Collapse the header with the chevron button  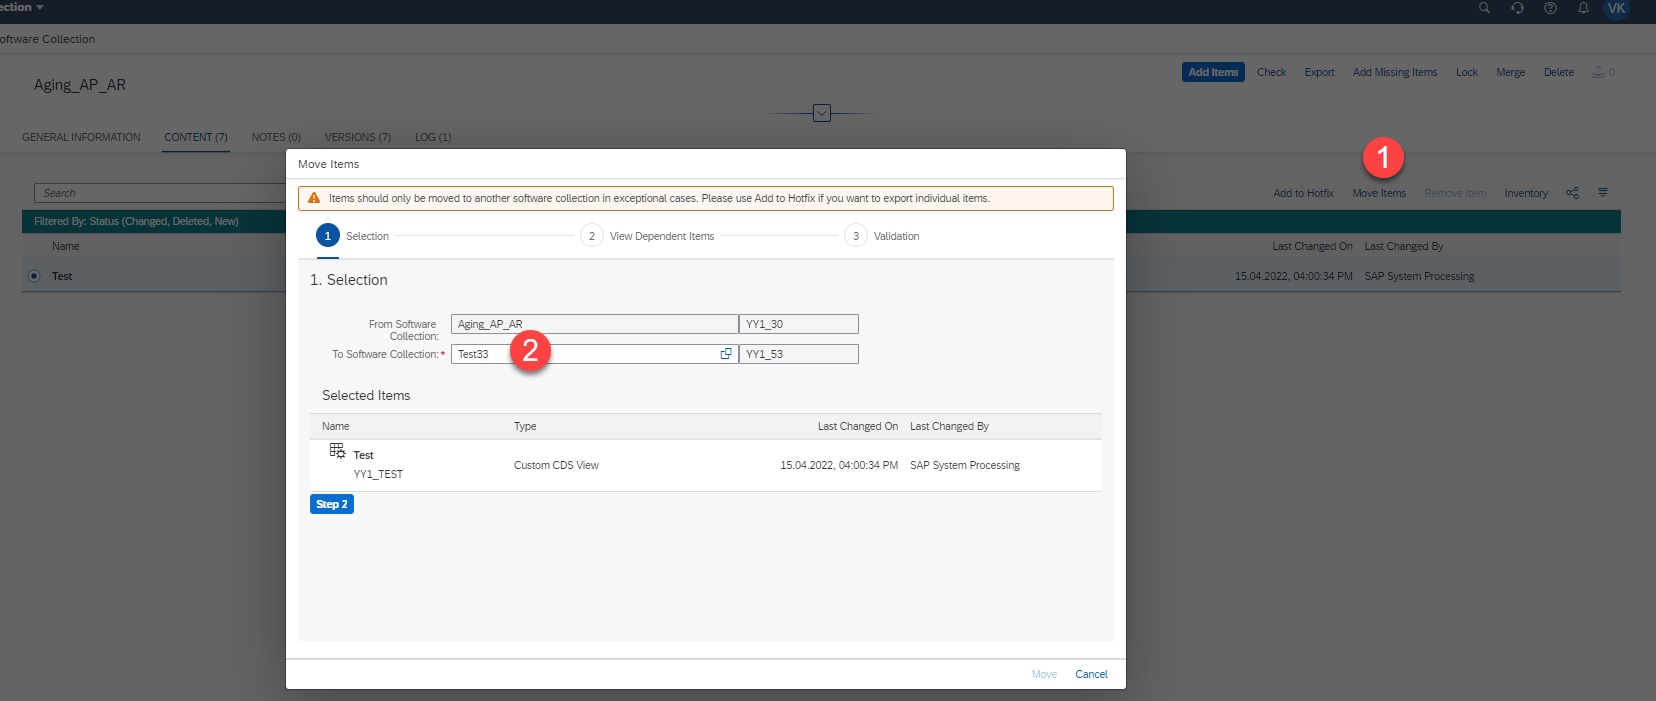pos(822,113)
